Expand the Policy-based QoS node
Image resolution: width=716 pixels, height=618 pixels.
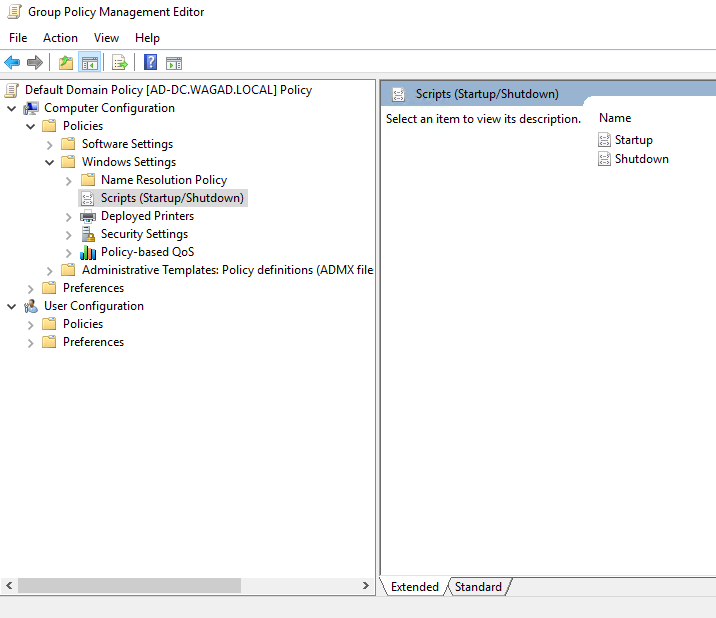click(69, 252)
